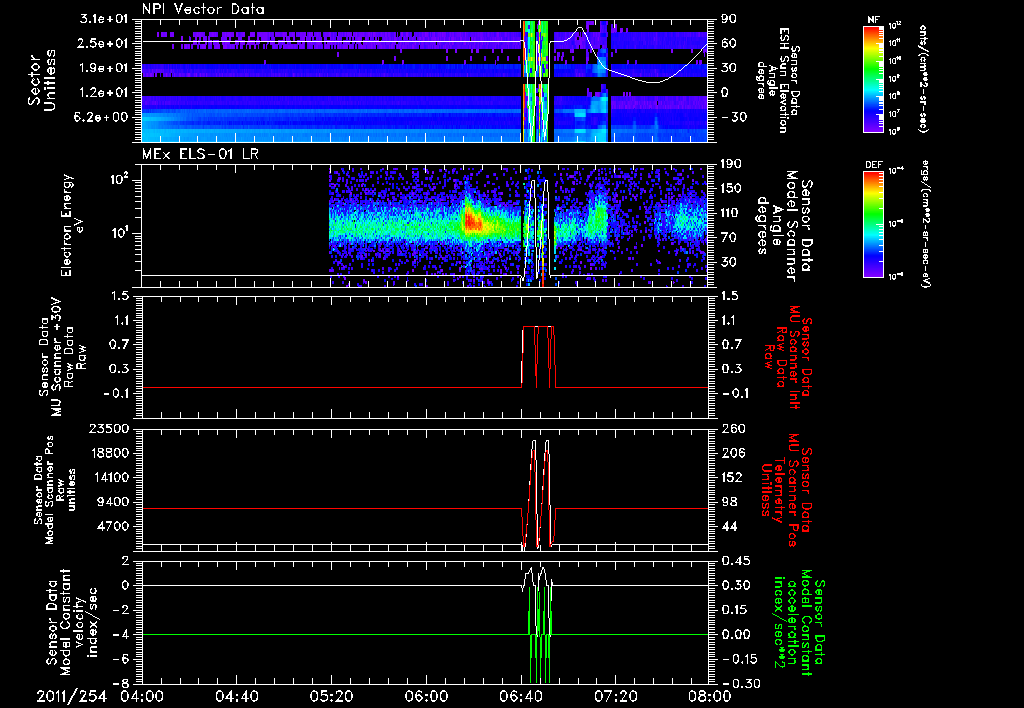1024x708 pixels.
Task: Click the '9400' scanner position tick value
Action: click(112, 502)
